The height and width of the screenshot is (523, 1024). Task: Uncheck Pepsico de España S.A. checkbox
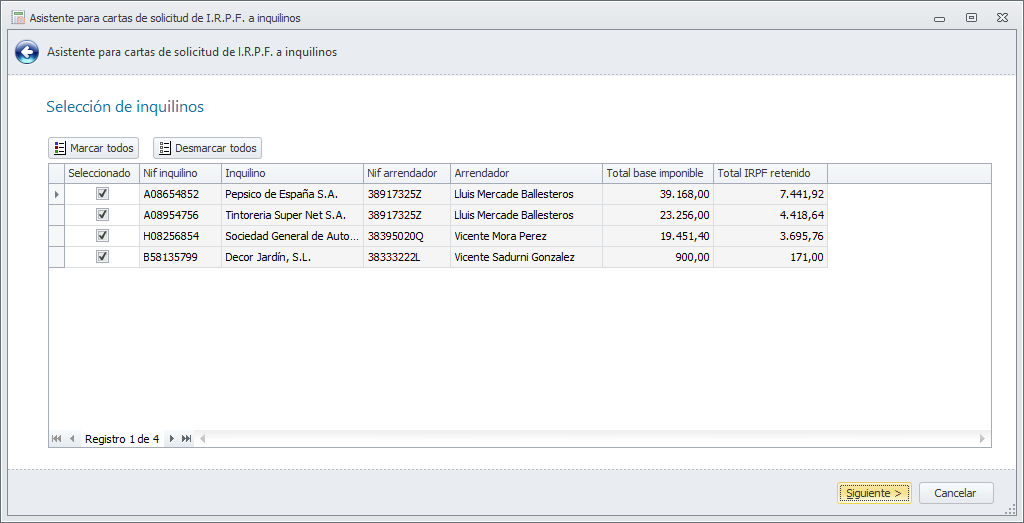[x=102, y=194]
